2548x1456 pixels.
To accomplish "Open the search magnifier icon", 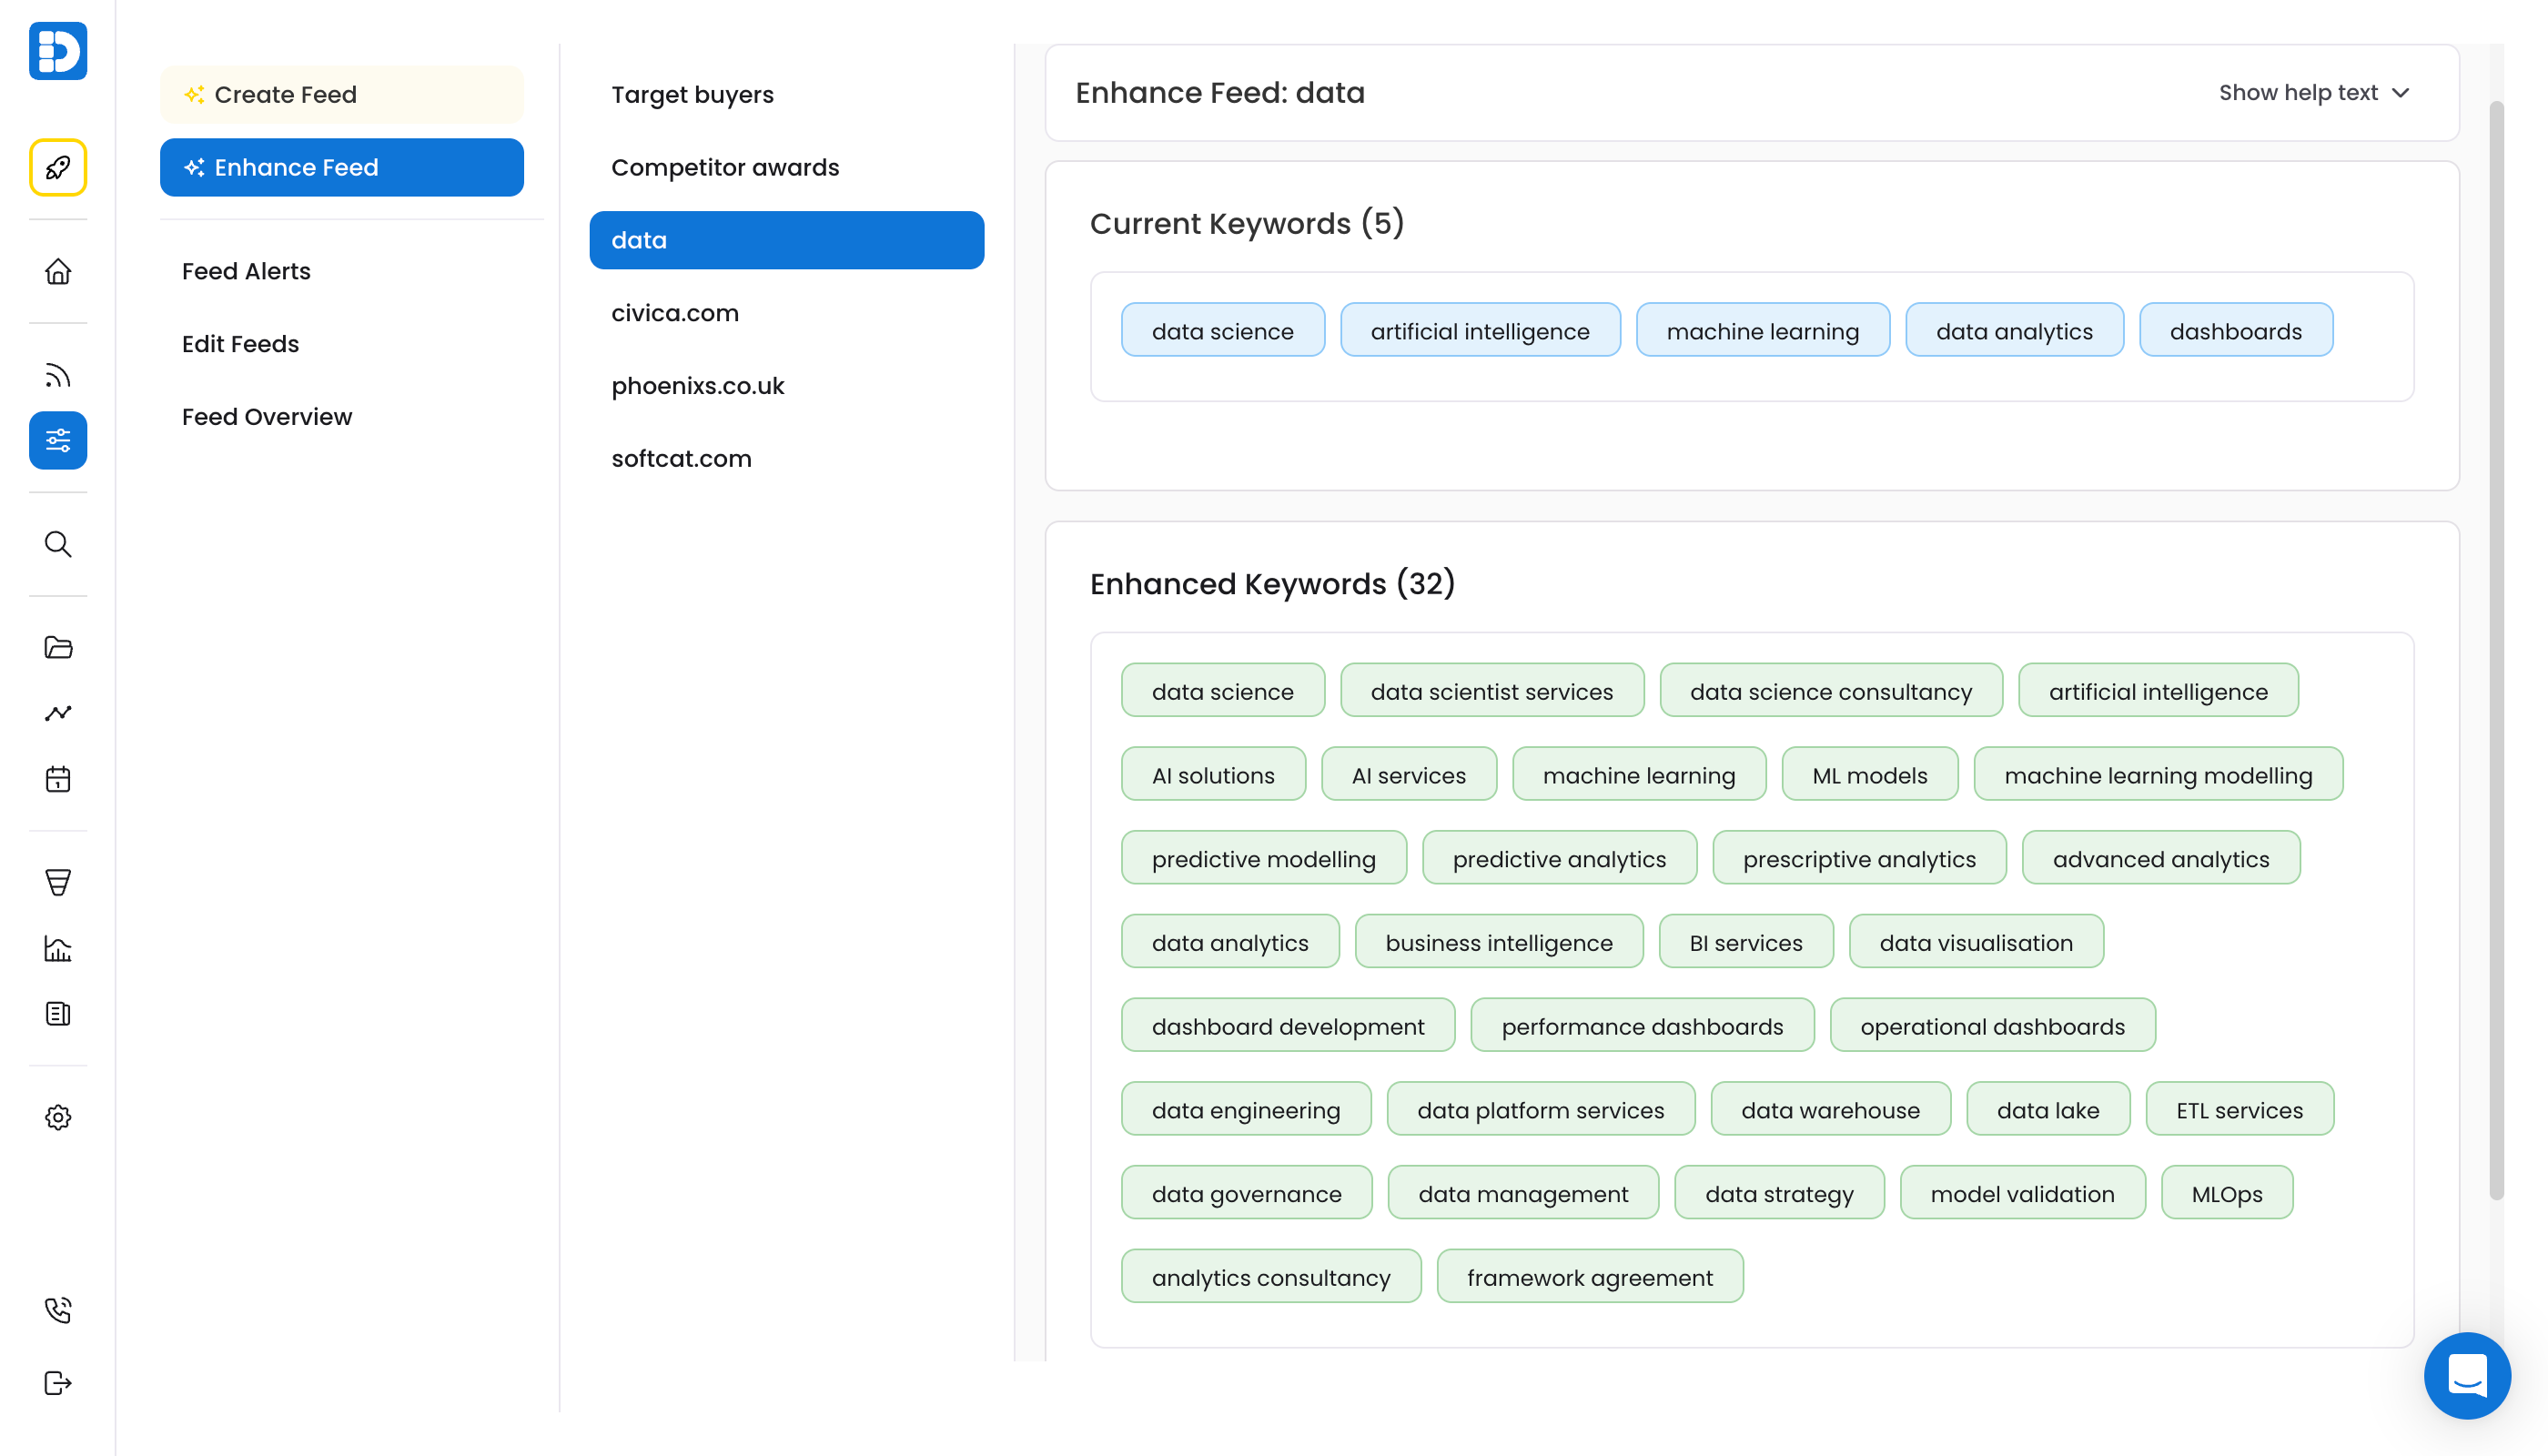I will point(58,544).
